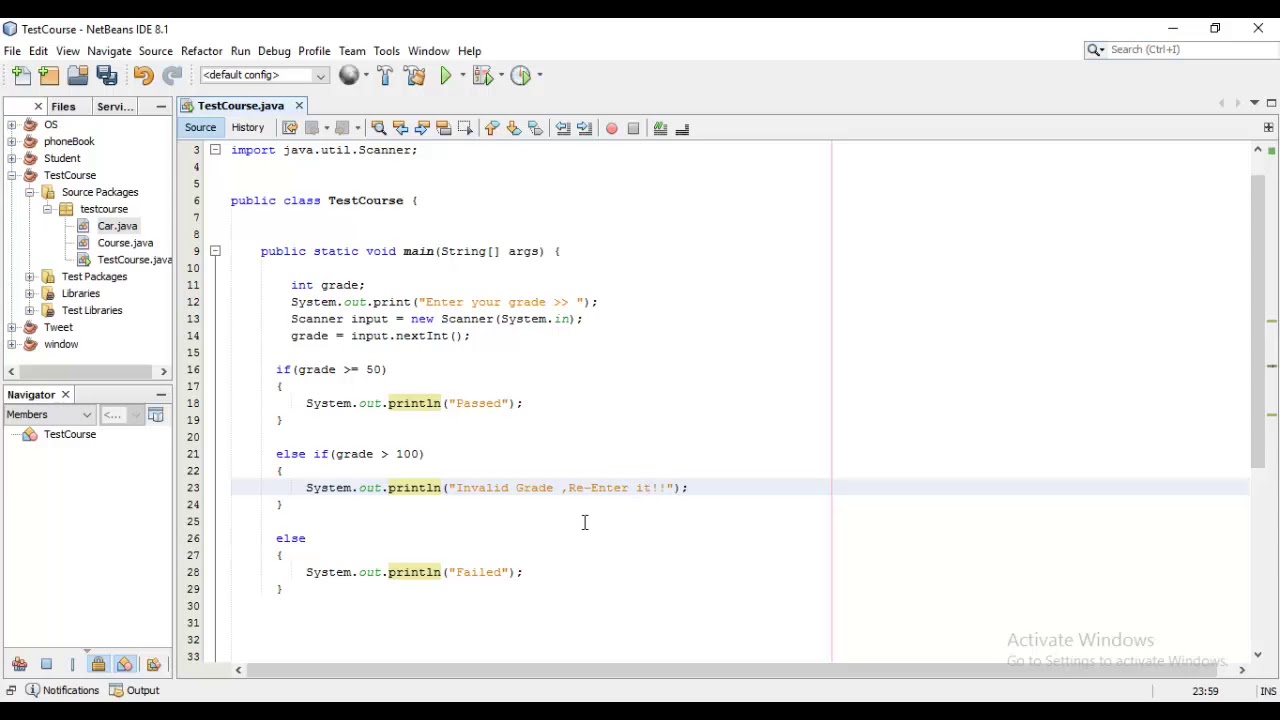
Task: Switch to the Files tab
Action: (x=63, y=106)
